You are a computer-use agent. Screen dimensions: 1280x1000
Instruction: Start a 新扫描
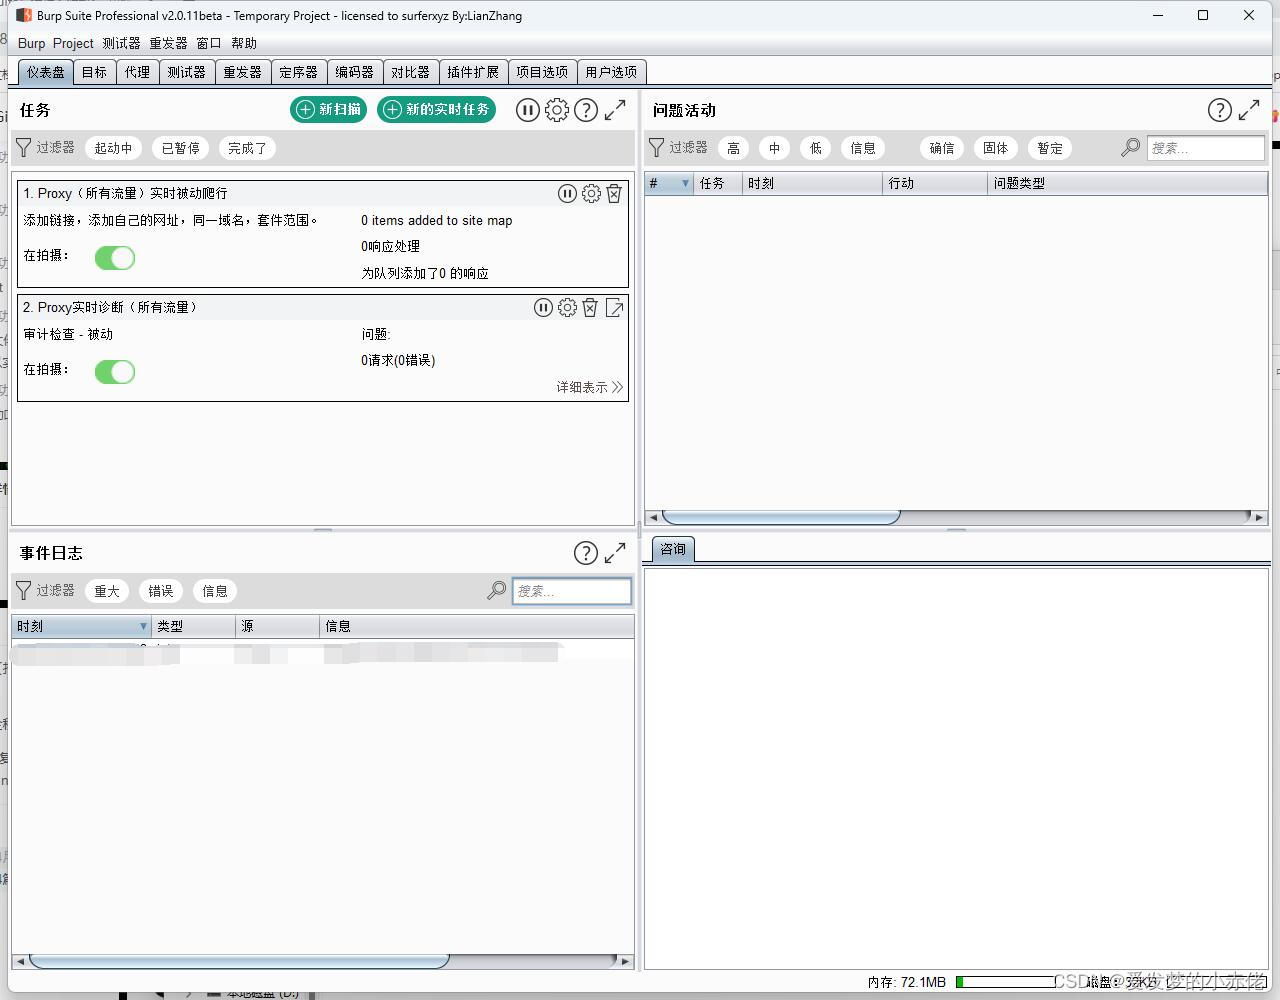tap(329, 110)
